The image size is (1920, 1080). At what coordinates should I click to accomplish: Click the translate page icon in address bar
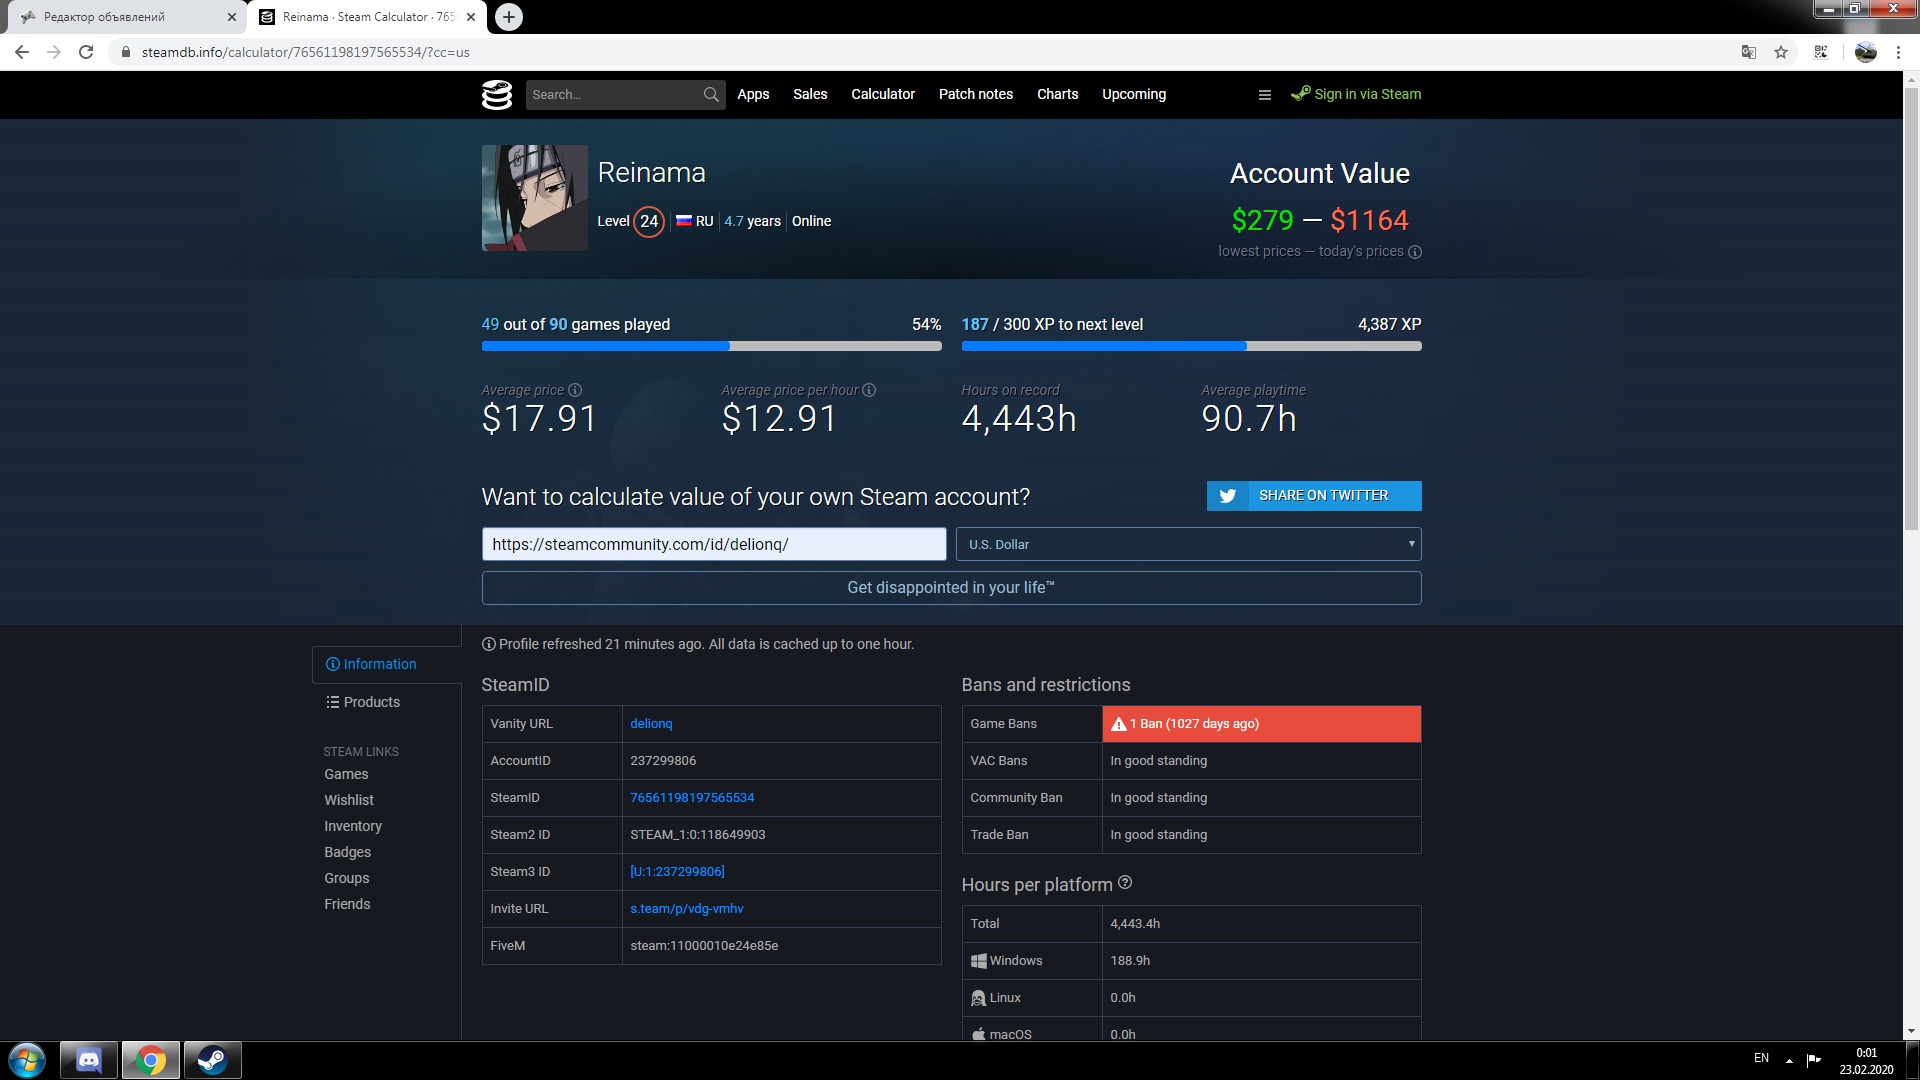(x=1749, y=52)
